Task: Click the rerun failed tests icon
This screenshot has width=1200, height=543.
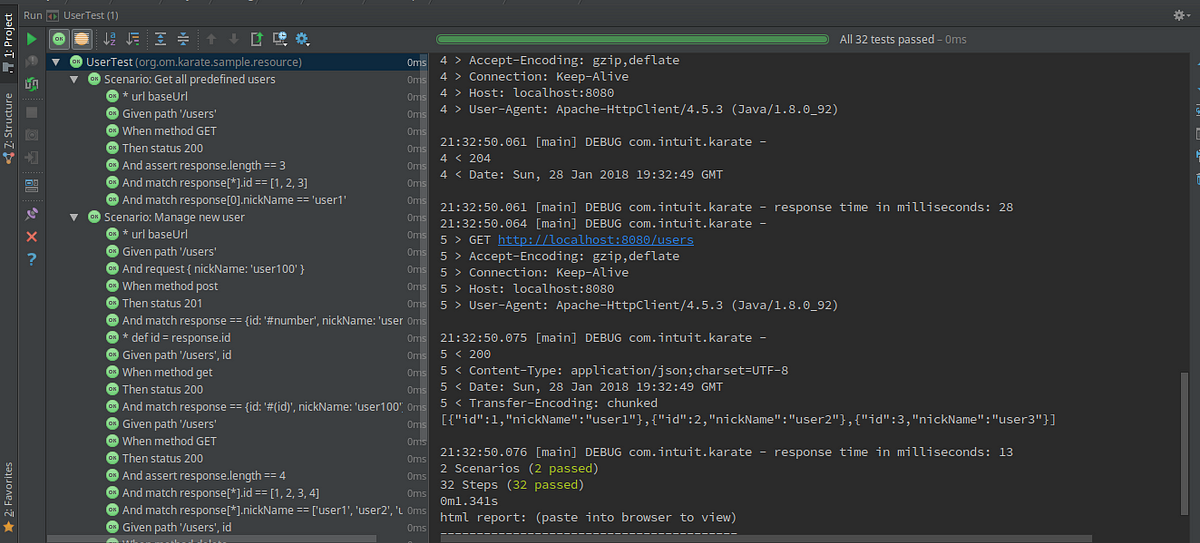Action: coord(32,62)
